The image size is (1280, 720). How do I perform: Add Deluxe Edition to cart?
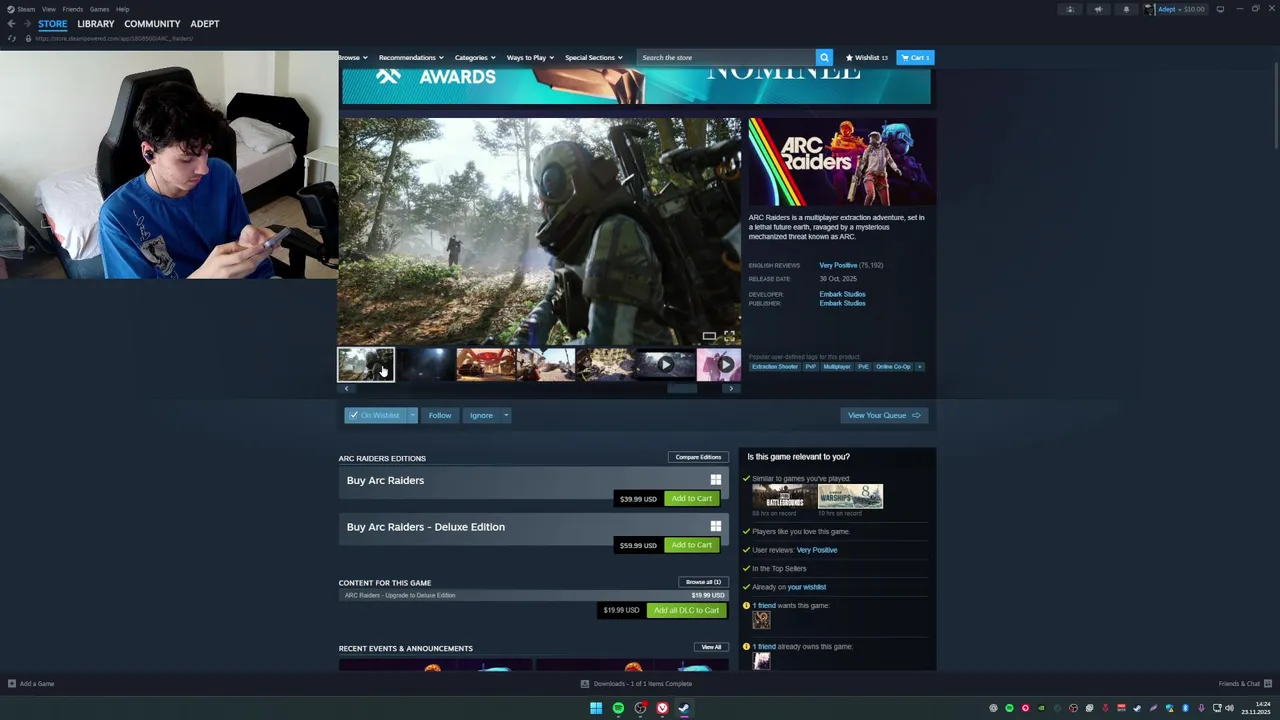692,545
